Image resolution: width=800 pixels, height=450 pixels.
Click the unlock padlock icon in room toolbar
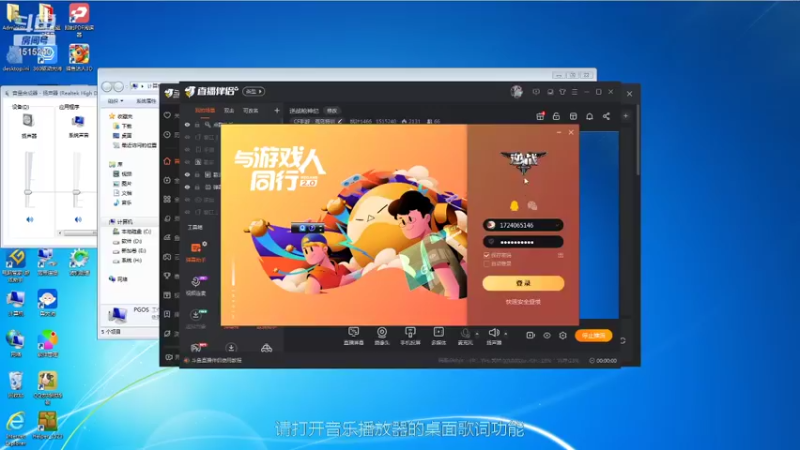click(556, 116)
